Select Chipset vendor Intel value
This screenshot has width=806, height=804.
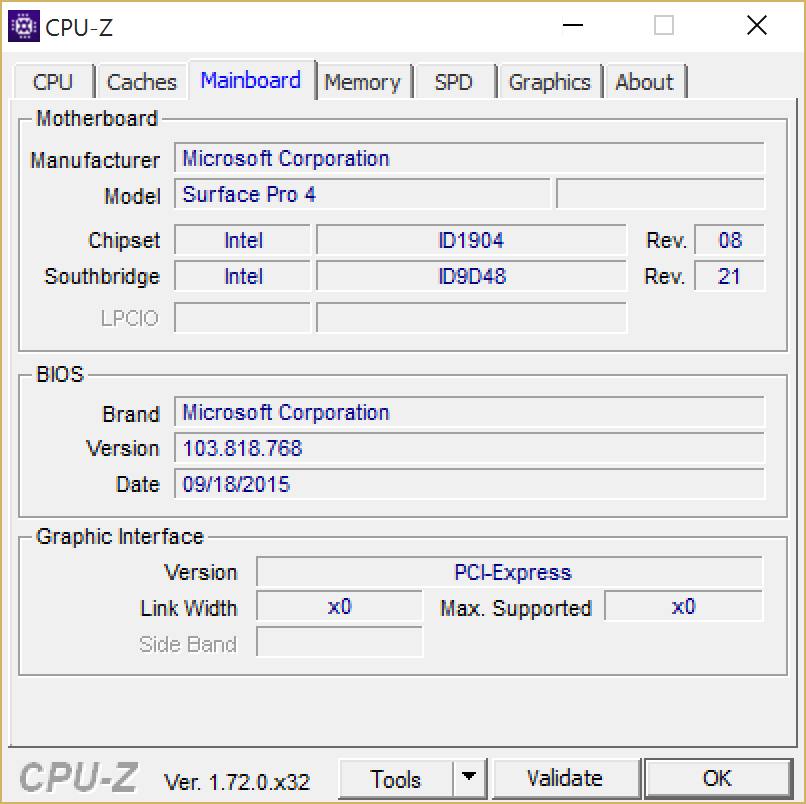pos(243,240)
